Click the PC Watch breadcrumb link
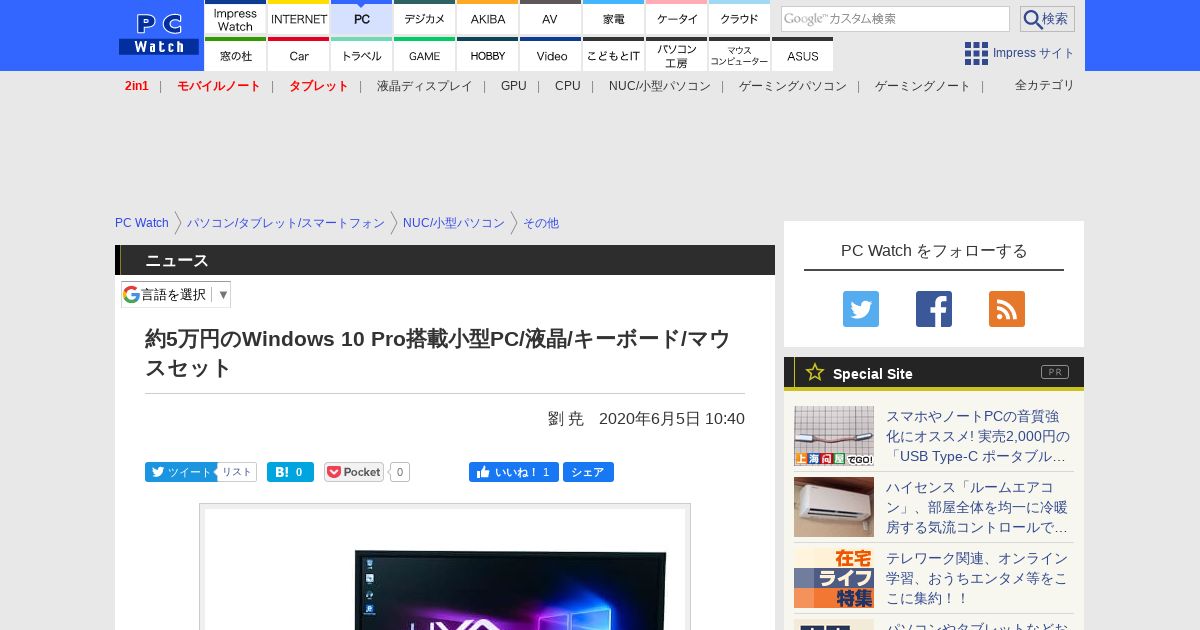Screen dimensions: 1200x630 142,223
